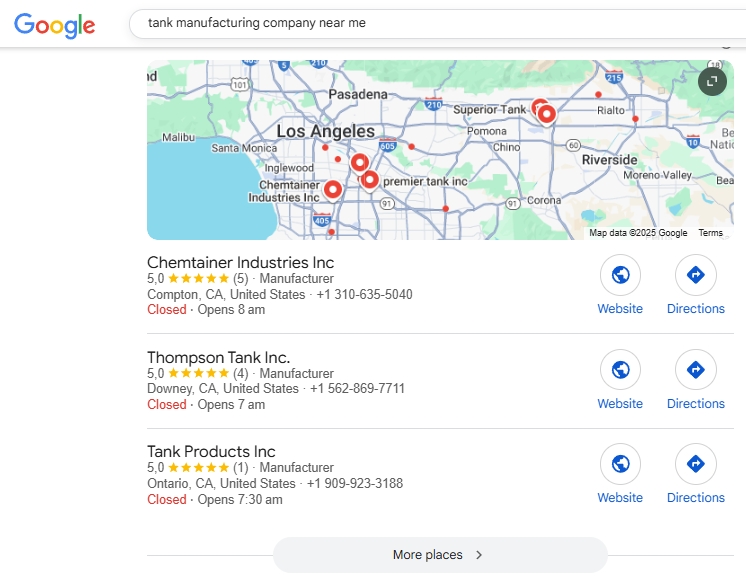The height and width of the screenshot is (583, 746).
Task: Open the map Terms link
Action: 710,233
